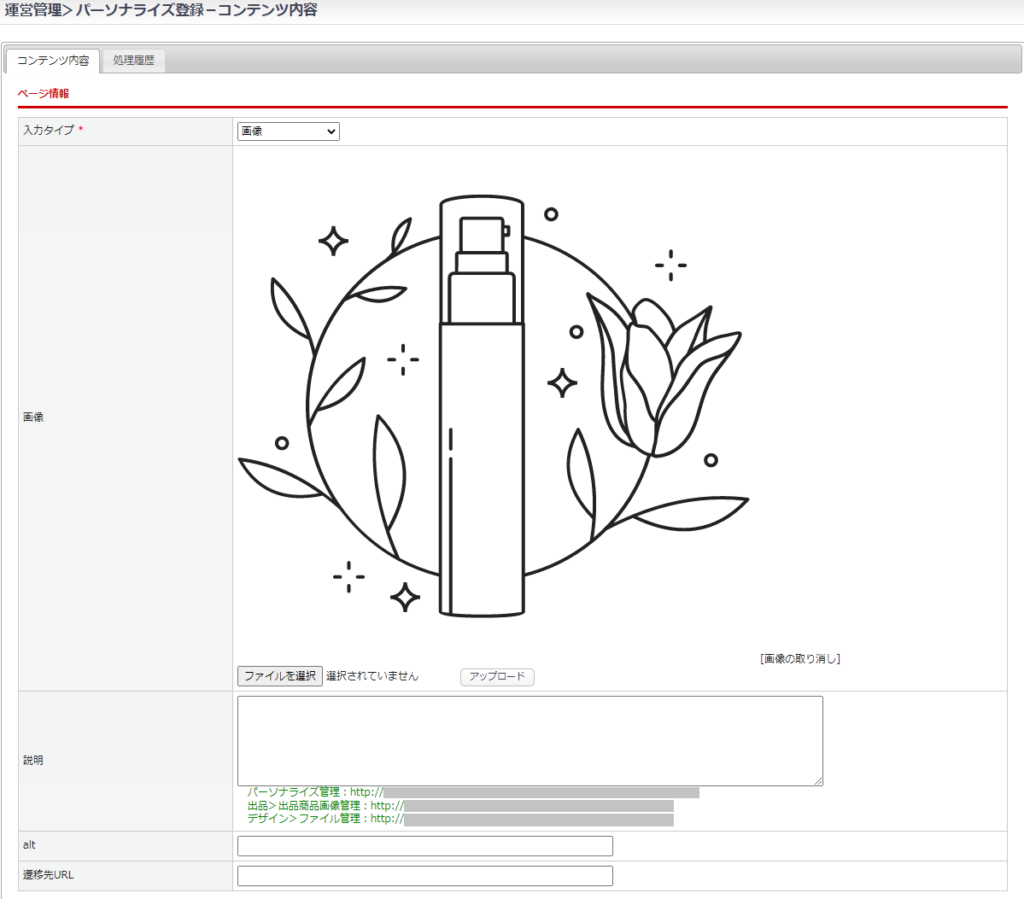This screenshot has height=899, width=1024.
Task: Focus the 説明 text area
Action: pos(529,740)
